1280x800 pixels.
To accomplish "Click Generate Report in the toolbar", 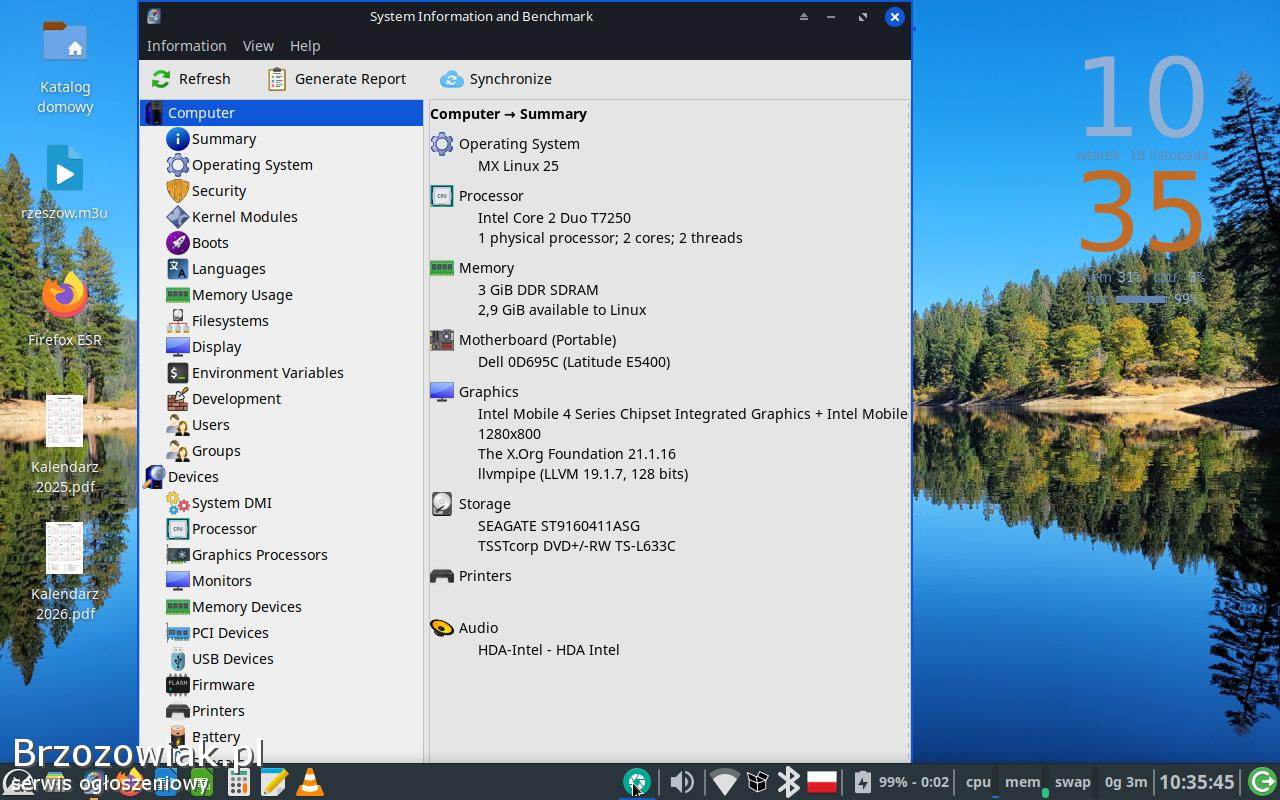I will pyautogui.click(x=336, y=79).
